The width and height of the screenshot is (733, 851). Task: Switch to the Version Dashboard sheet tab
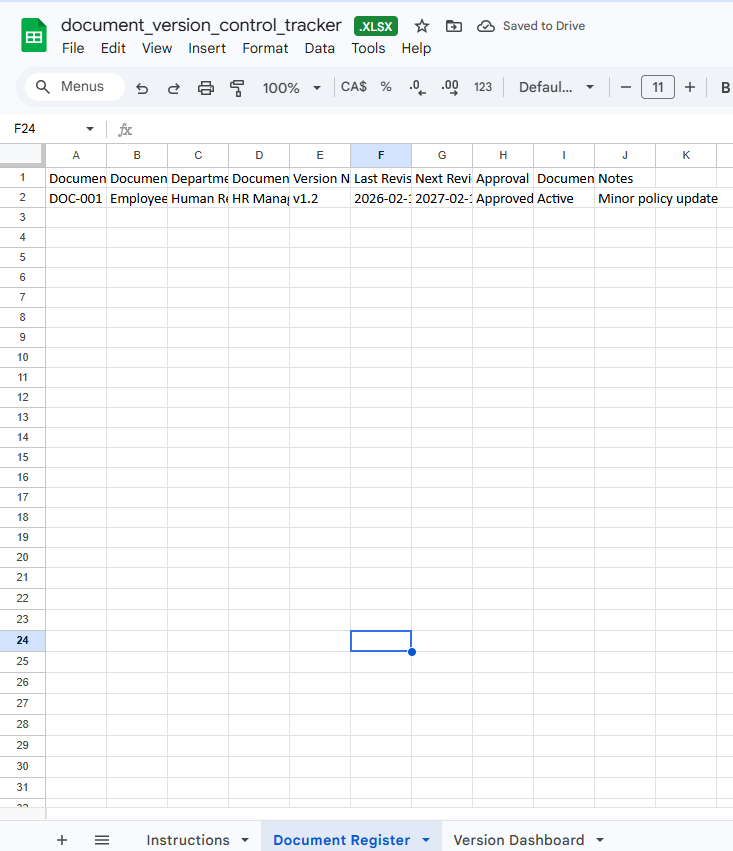point(518,840)
